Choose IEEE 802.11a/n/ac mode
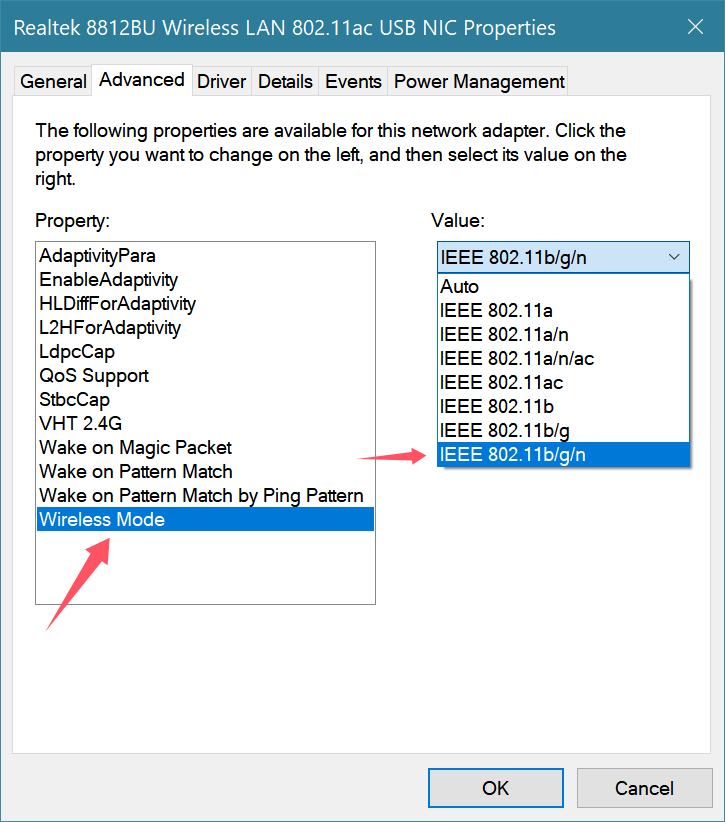 click(563, 359)
